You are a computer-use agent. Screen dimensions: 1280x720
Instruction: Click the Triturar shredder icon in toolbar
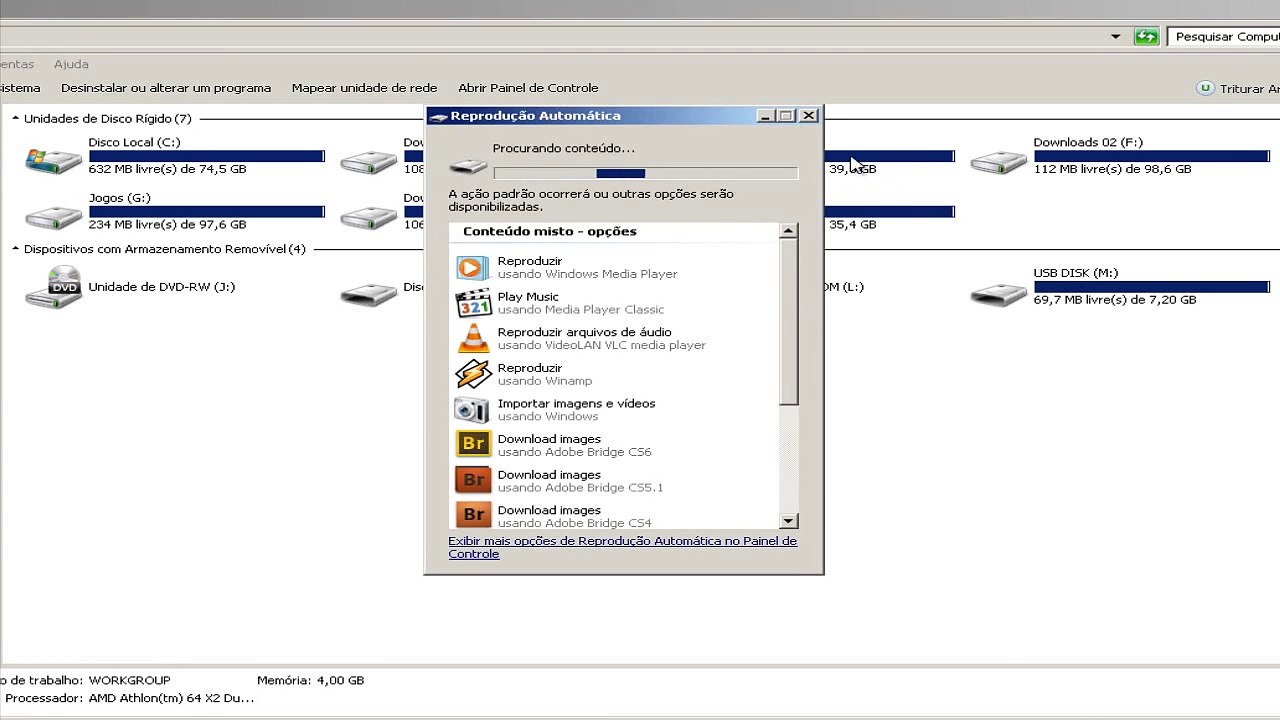[x=1205, y=88]
